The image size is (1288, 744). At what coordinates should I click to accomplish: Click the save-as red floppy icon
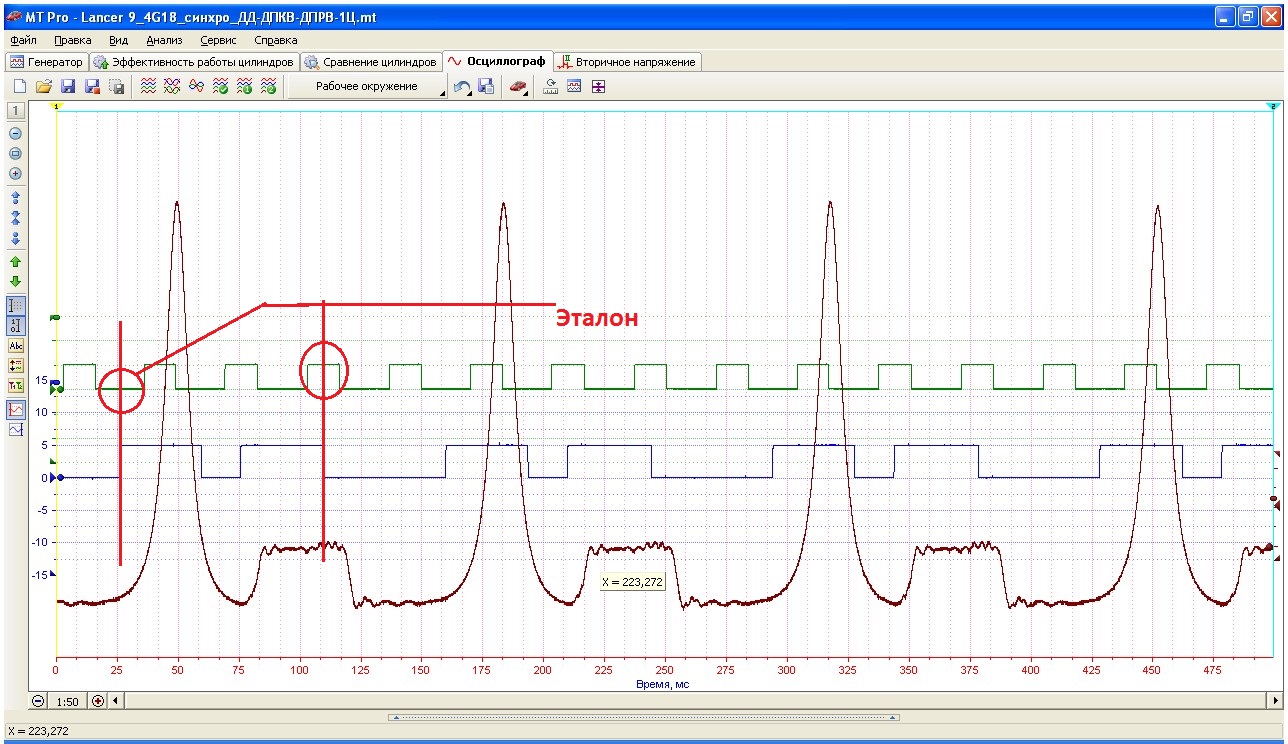tap(93, 87)
